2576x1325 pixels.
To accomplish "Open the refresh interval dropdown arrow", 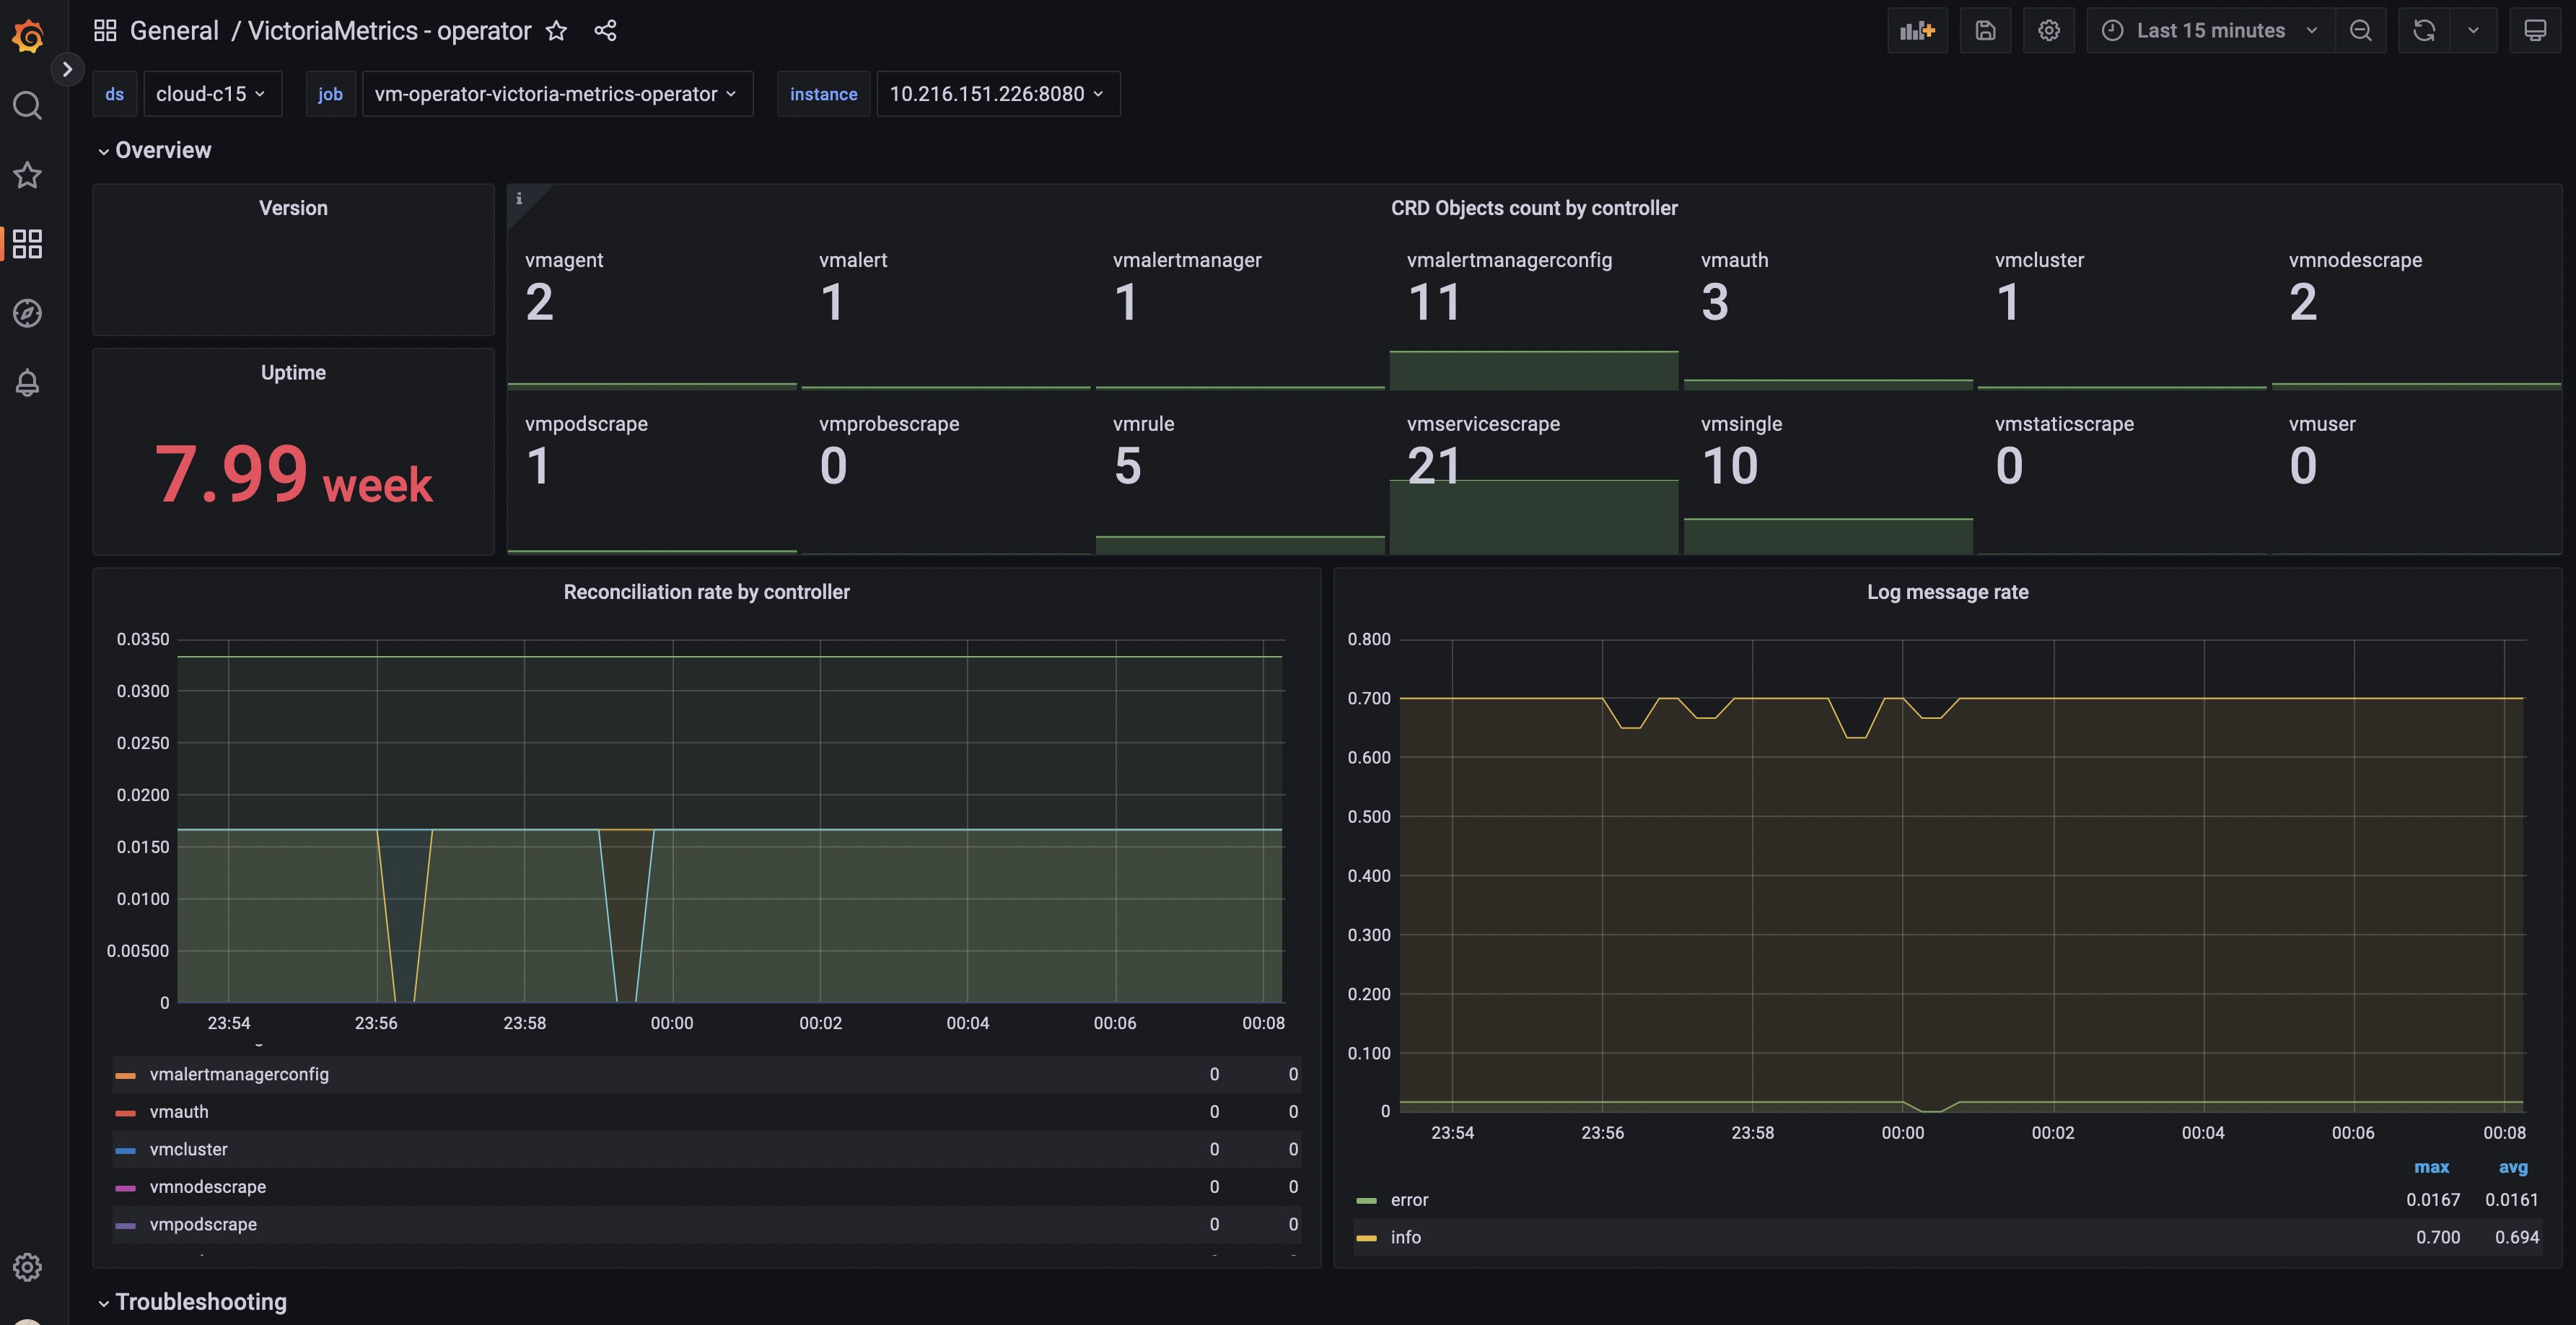I will [x=2473, y=31].
